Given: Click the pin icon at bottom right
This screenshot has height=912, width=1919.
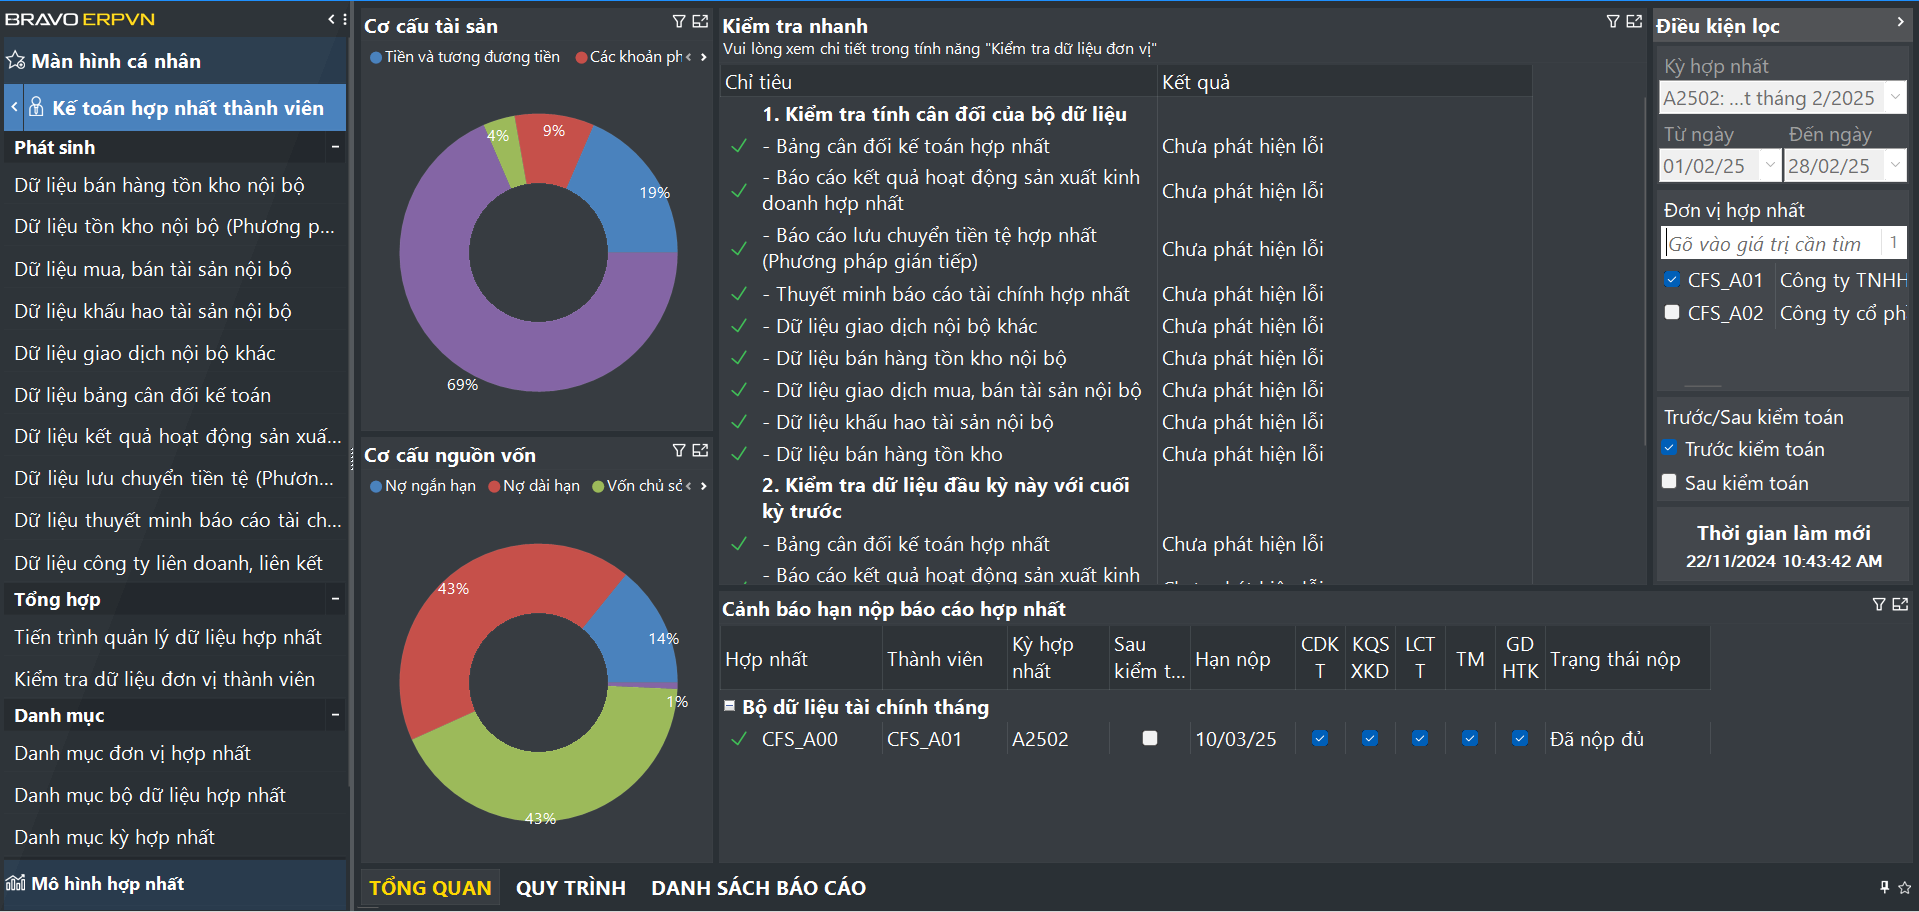Looking at the screenshot, I should pyautogui.click(x=1884, y=887).
